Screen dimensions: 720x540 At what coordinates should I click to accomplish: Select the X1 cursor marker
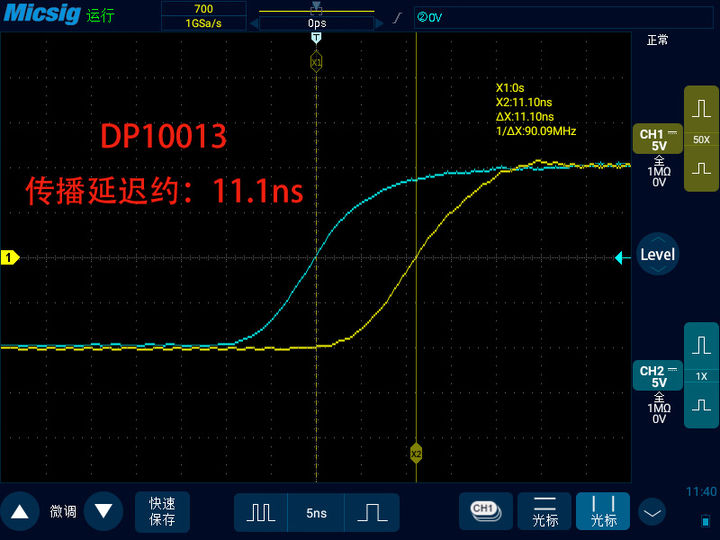click(x=316, y=62)
